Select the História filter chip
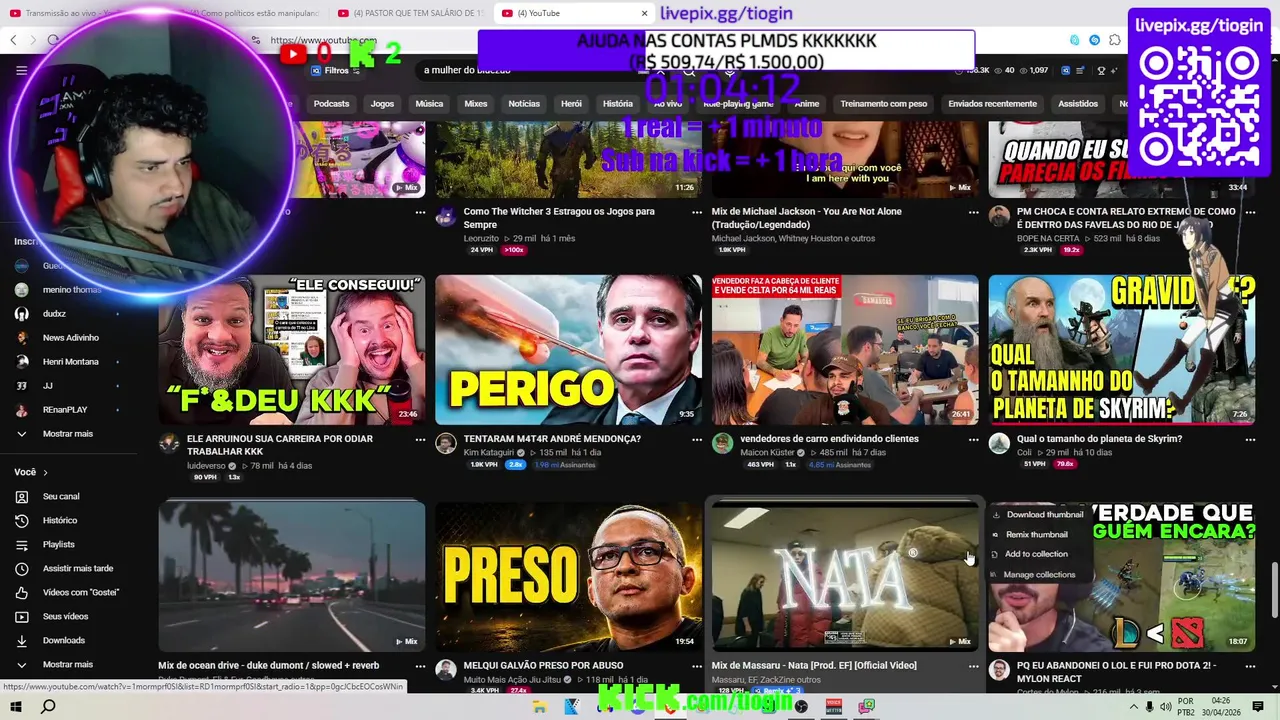 618,104
